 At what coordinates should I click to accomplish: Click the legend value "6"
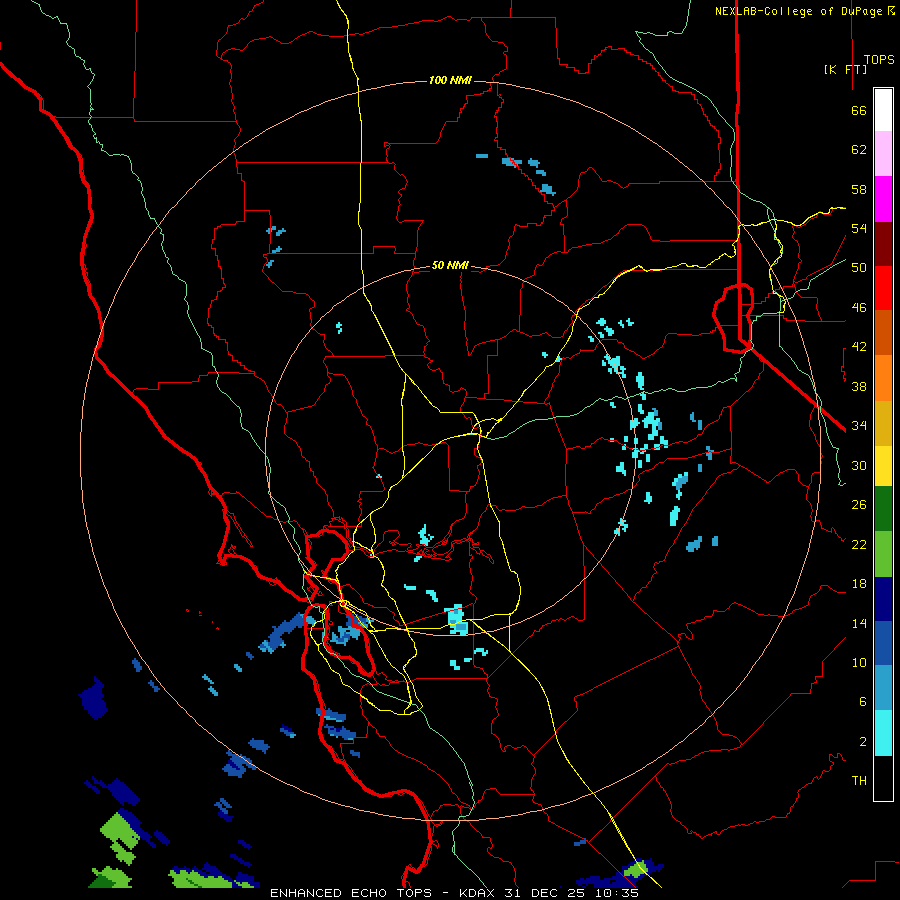pos(863,702)
